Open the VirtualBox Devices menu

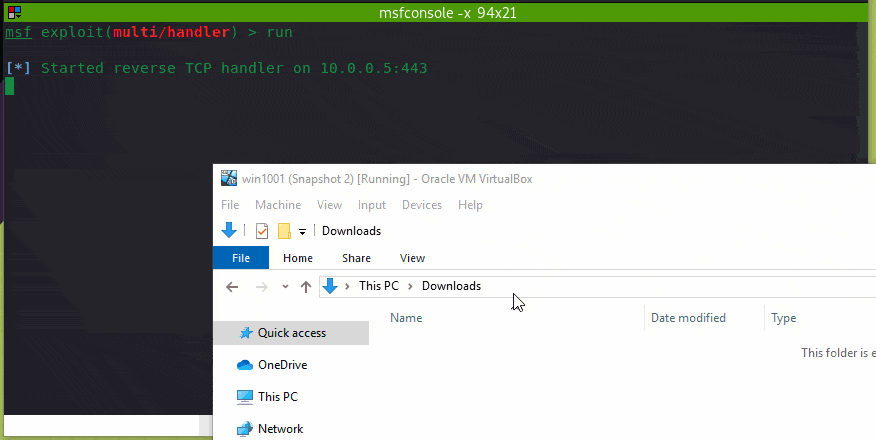click(x=422, y=205)
